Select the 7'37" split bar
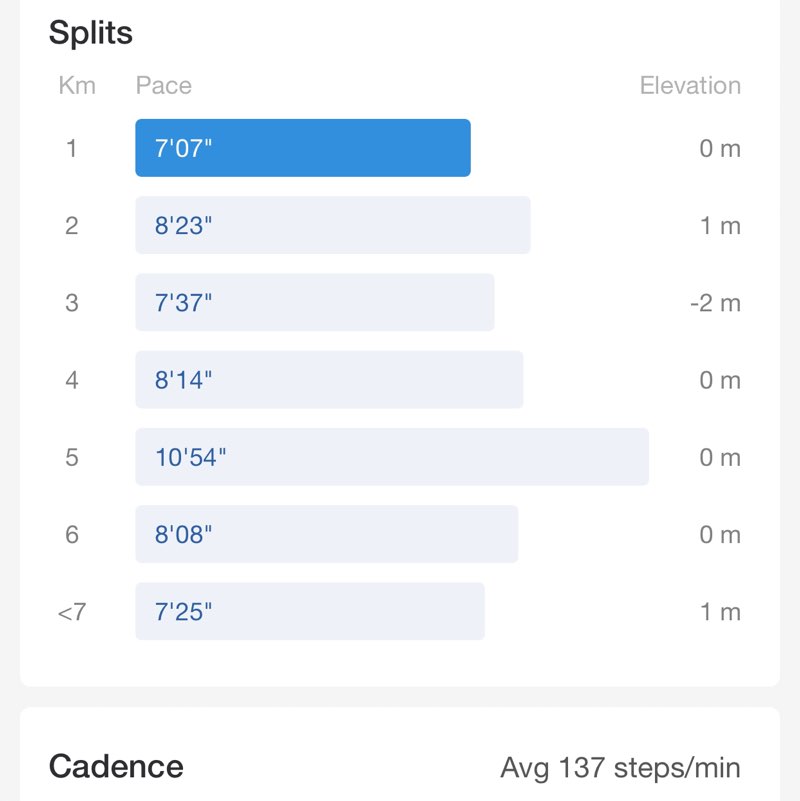Viewport: 800px width, 801px height. (x=314, y=302)
